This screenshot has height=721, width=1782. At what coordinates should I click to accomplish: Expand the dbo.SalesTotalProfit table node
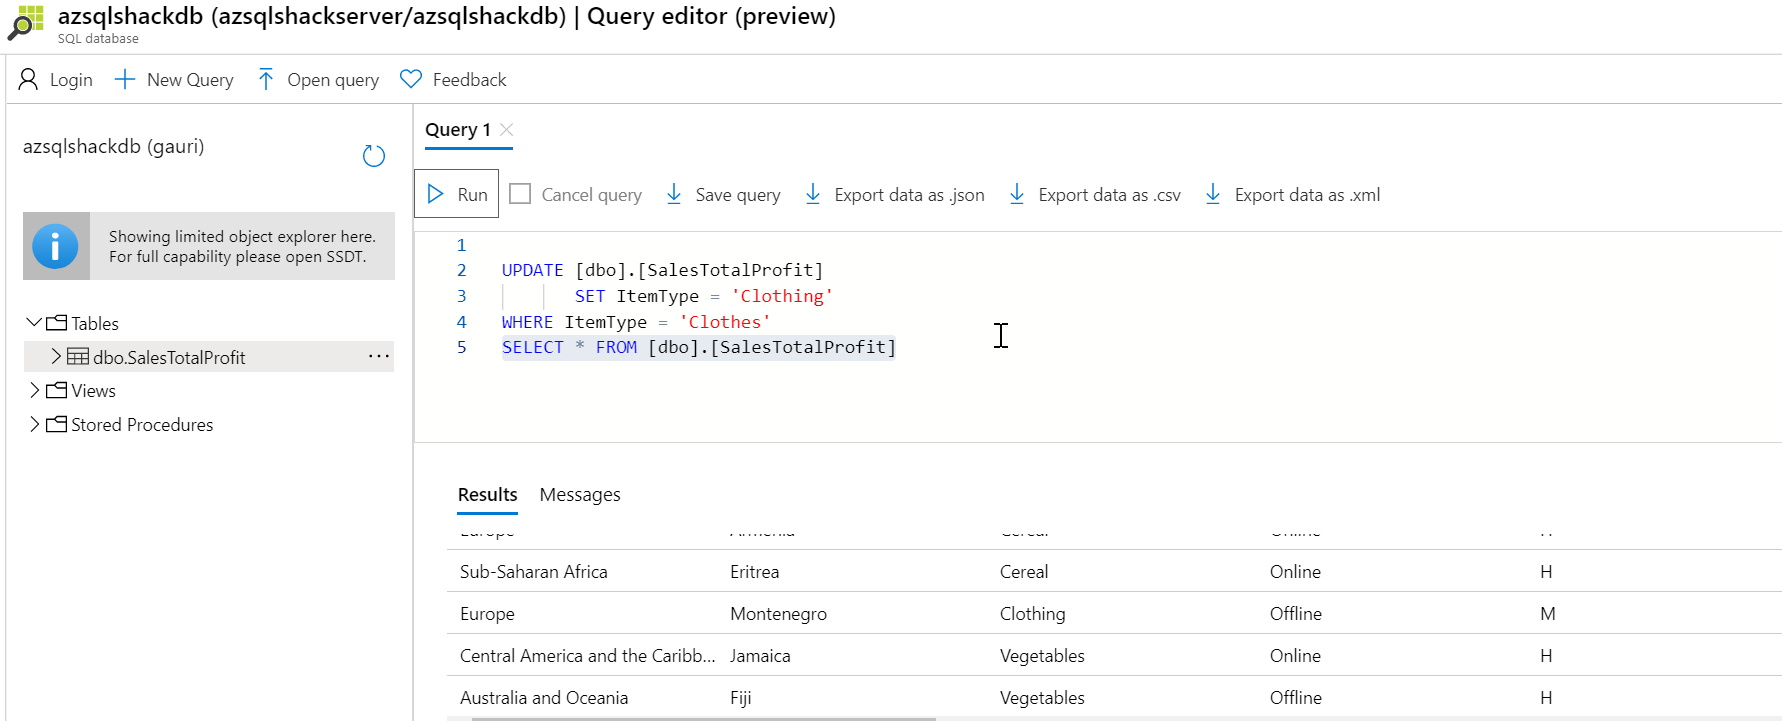[56, 356]
